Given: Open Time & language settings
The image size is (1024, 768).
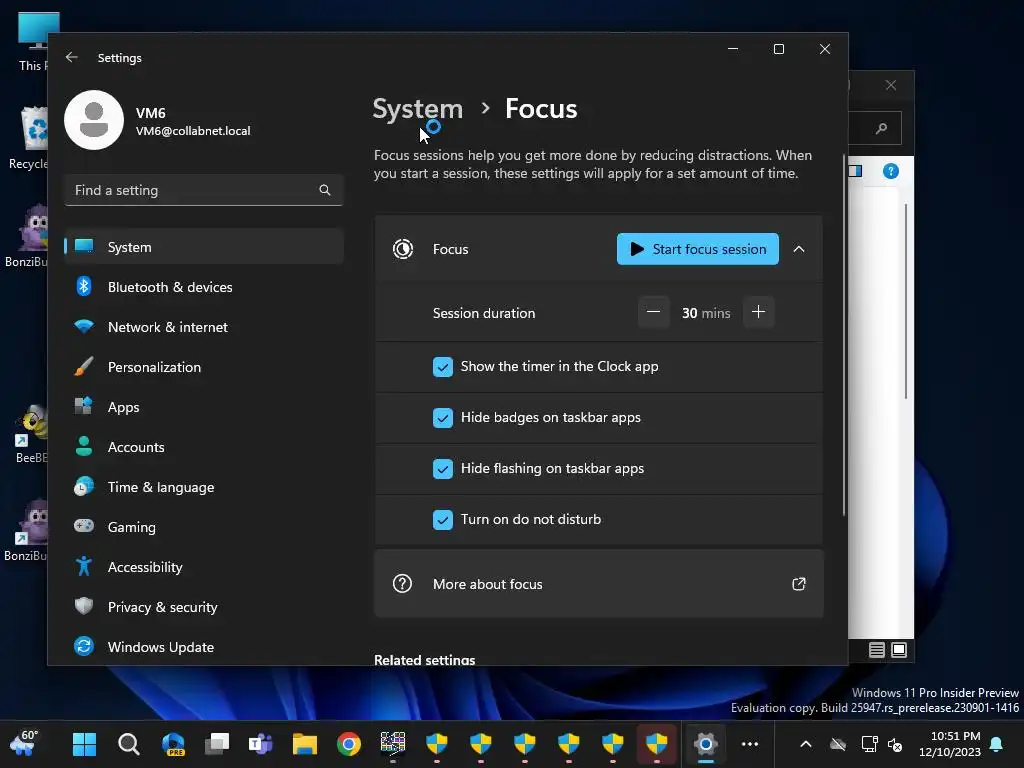Looking at the screenshot, I should pos(204,487).
